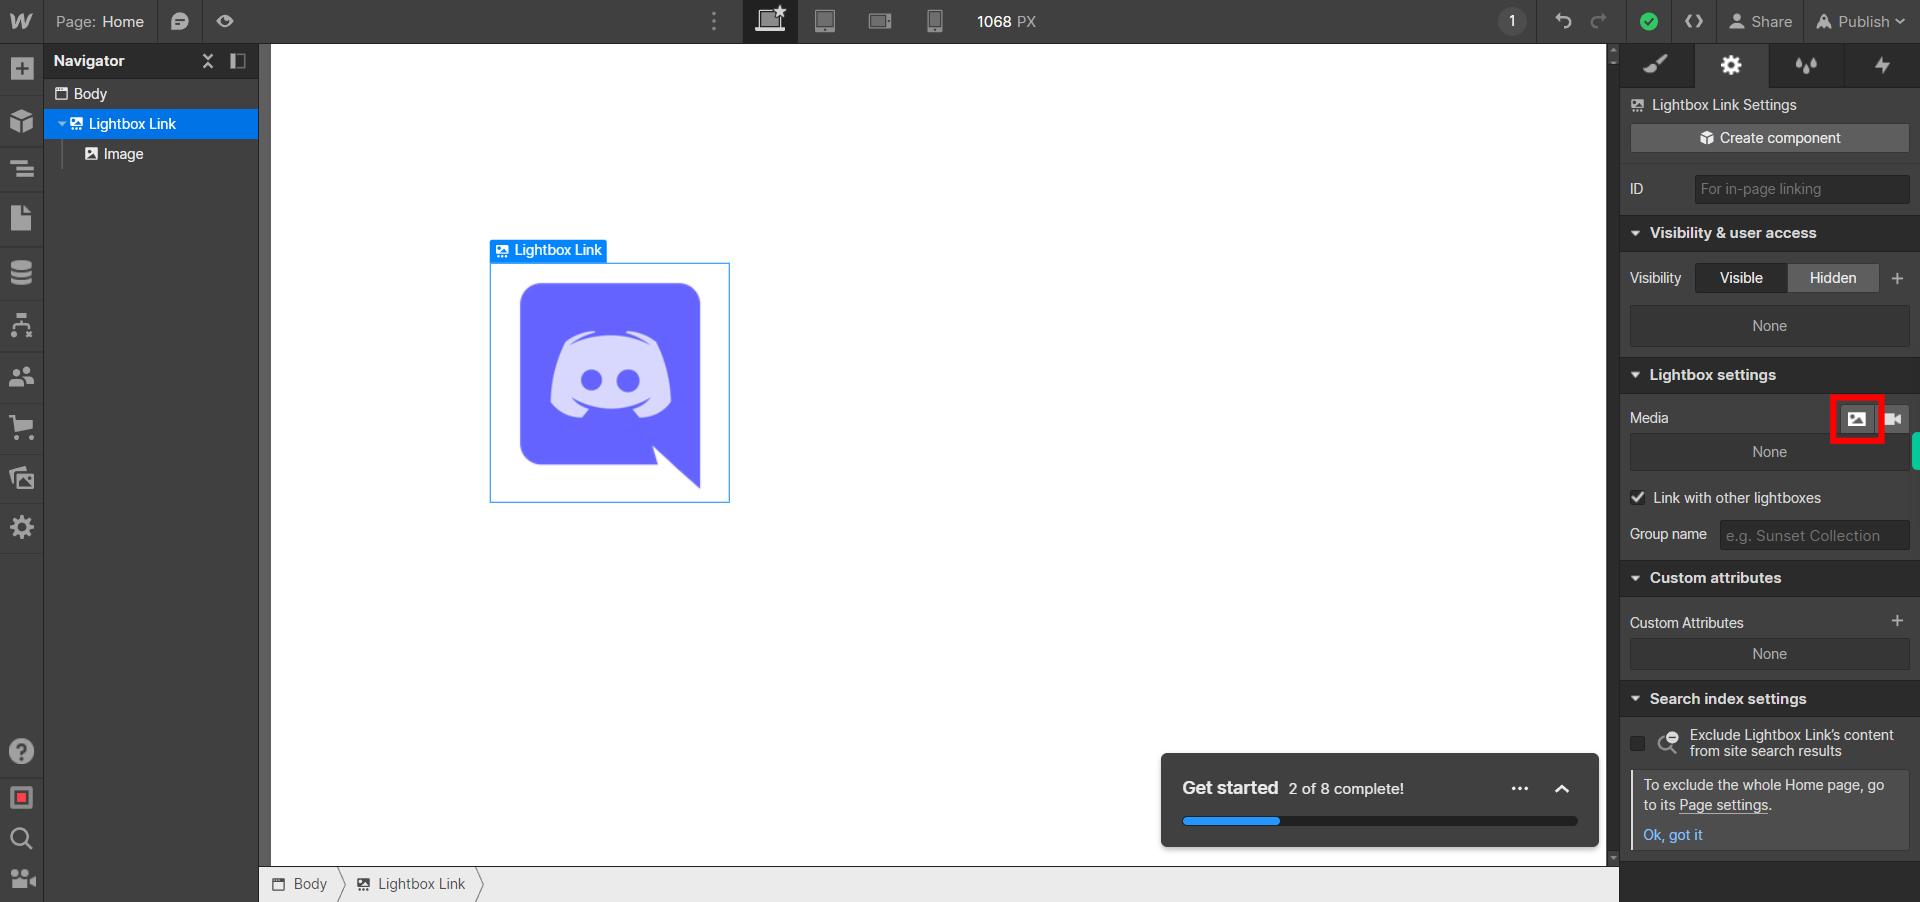
Task: Collapse the Get started card
Action: (1562, 788)
